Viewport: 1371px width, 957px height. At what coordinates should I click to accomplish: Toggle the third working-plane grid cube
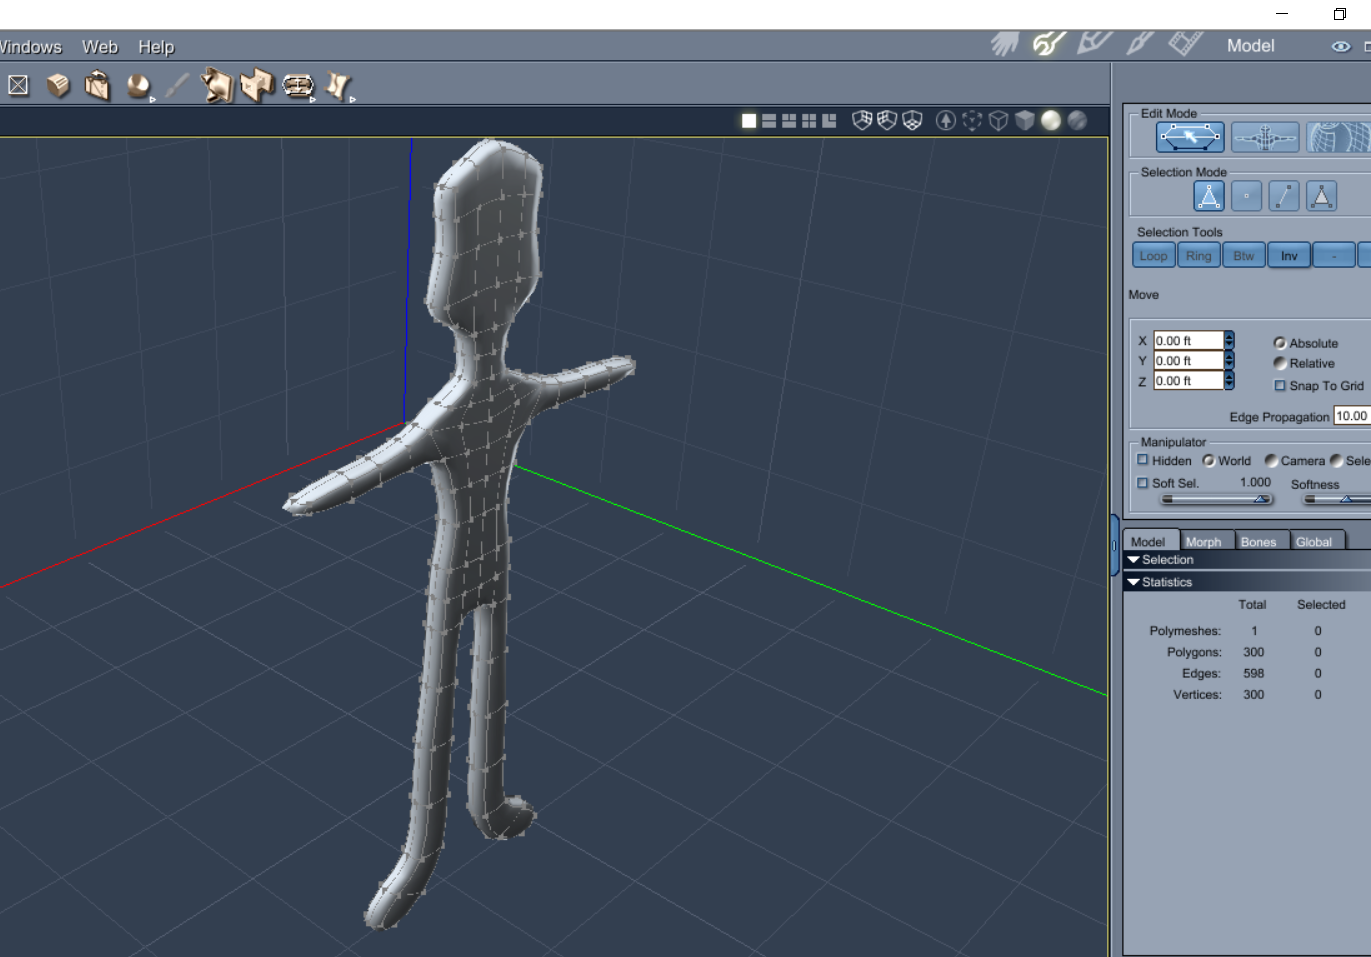912,120
